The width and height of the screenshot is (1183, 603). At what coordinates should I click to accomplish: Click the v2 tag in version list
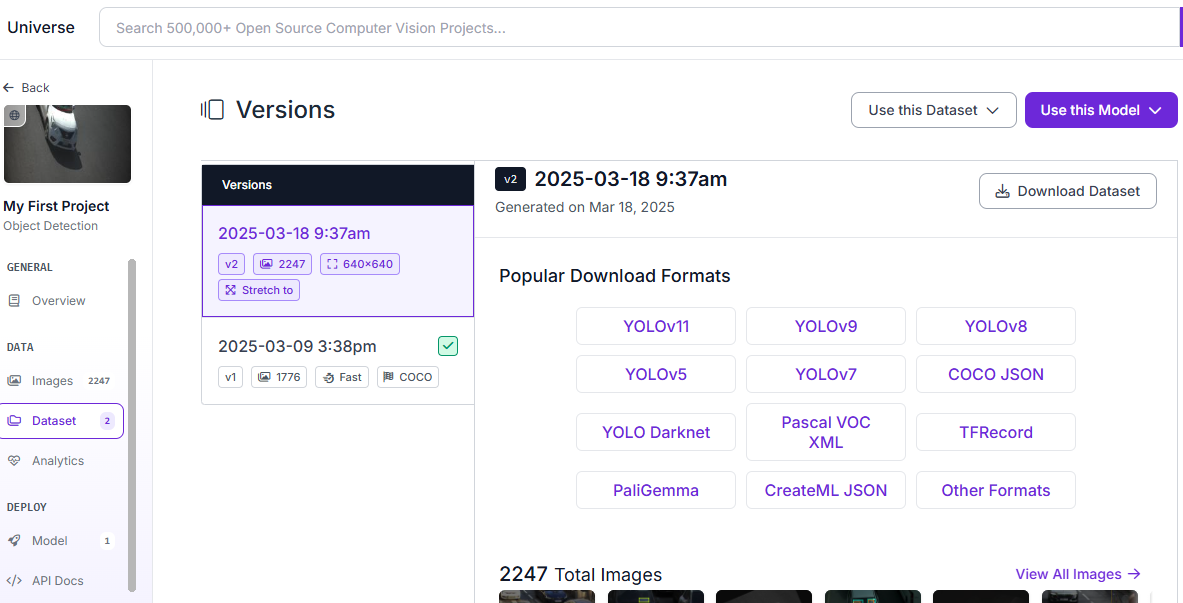click(x=232, y=264)
